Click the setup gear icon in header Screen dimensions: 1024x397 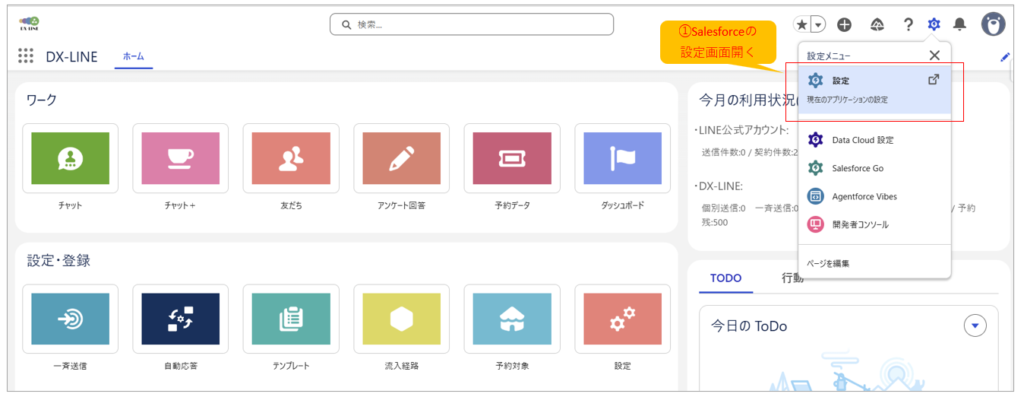(x=934, y=25)
